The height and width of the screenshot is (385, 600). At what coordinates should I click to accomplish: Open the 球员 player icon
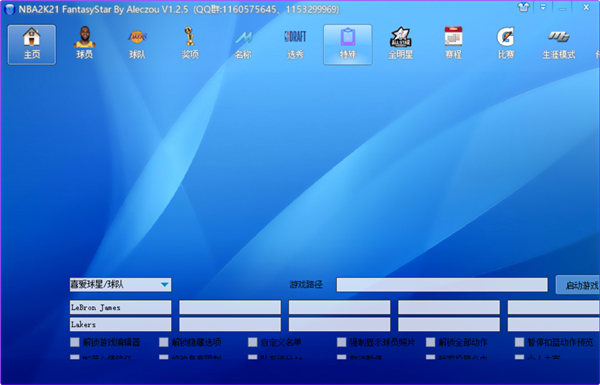[x=85, y=45]
